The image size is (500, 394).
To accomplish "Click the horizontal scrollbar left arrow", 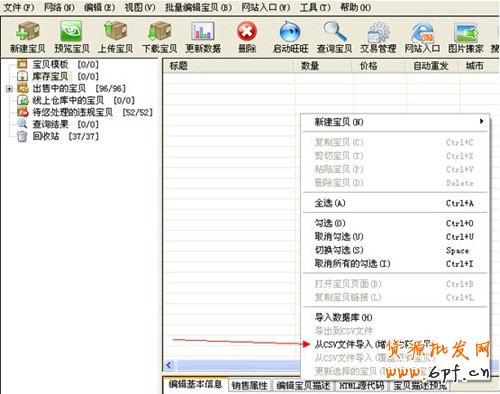I will [x=169, y=365].
